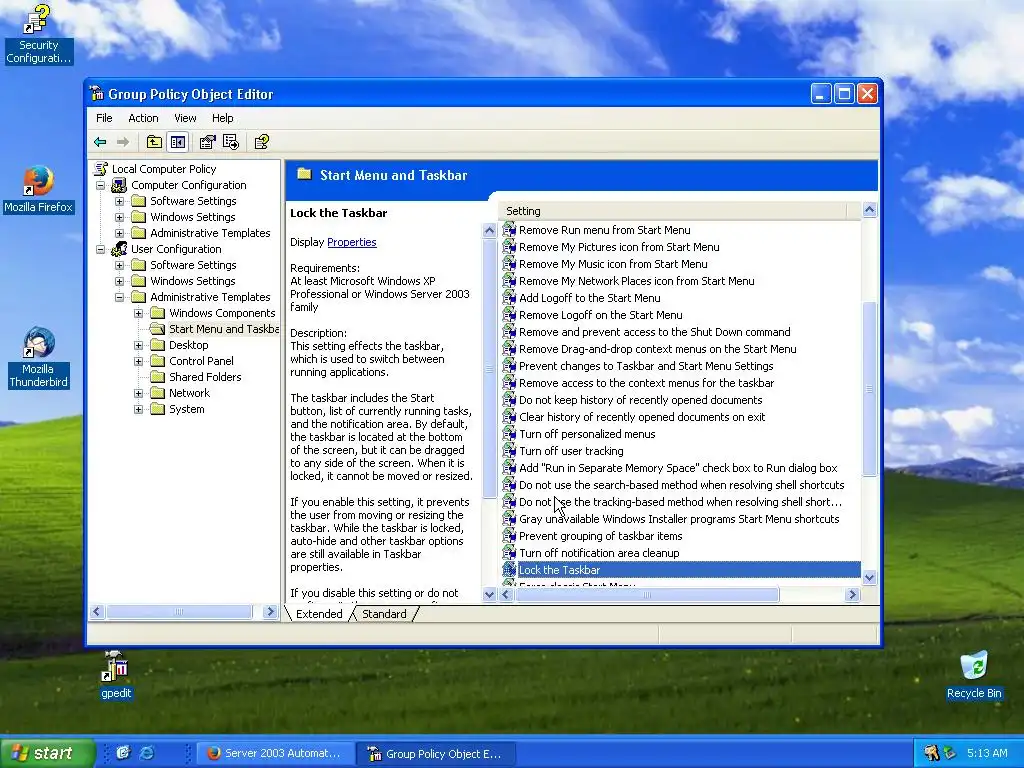Switch to the Extended tab
This screenshot has width=1024, height=768.
pyautogui.click(x=319, y=614)
